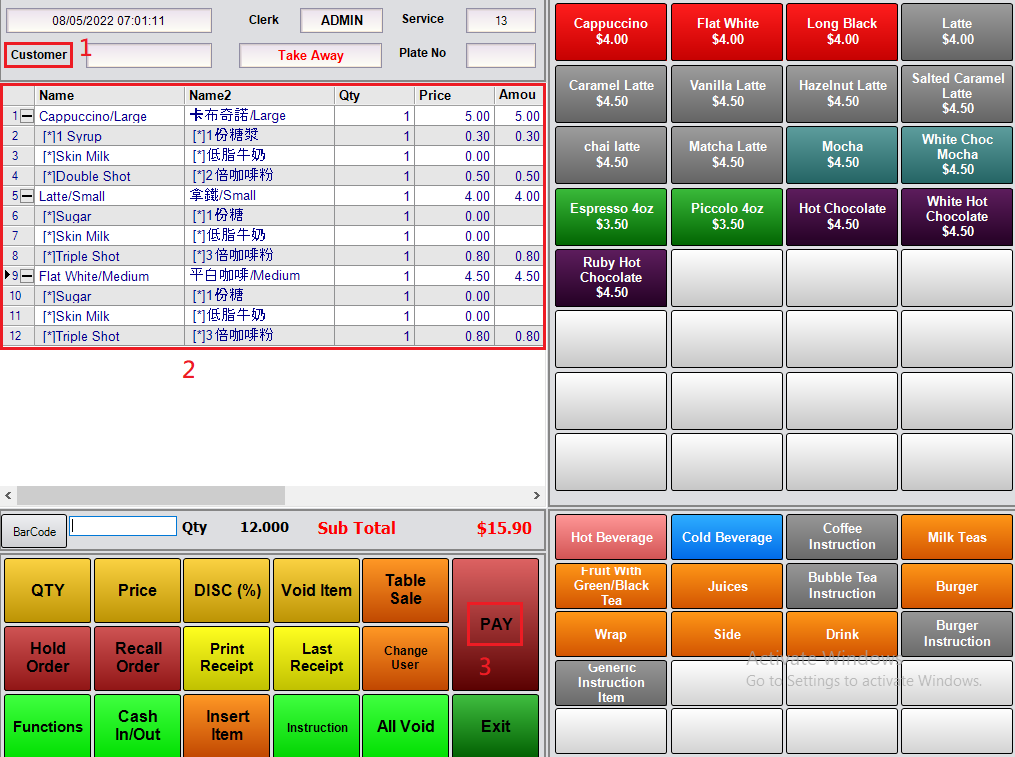Open the Side category
Viewport: 1015px width, 757px height.
pyautogui.click(x=727, y=634)
